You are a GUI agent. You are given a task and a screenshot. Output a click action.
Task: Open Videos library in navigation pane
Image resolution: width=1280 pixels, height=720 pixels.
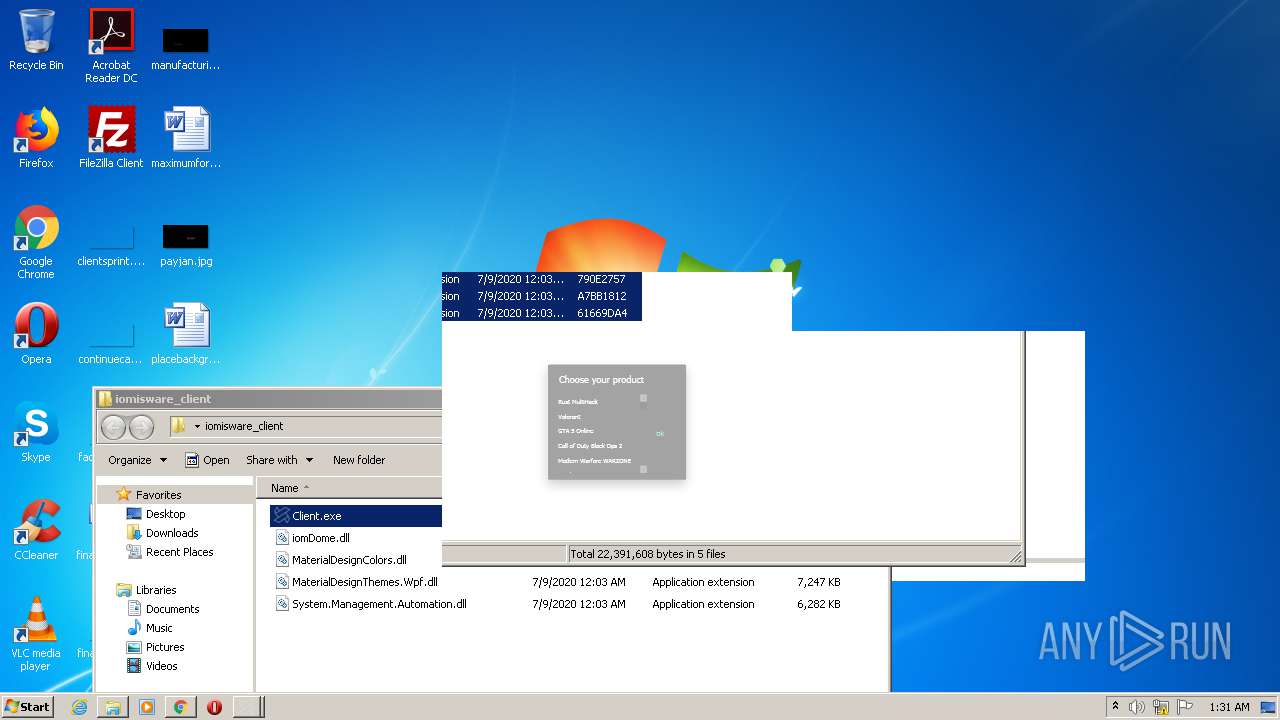coord(152,666)
